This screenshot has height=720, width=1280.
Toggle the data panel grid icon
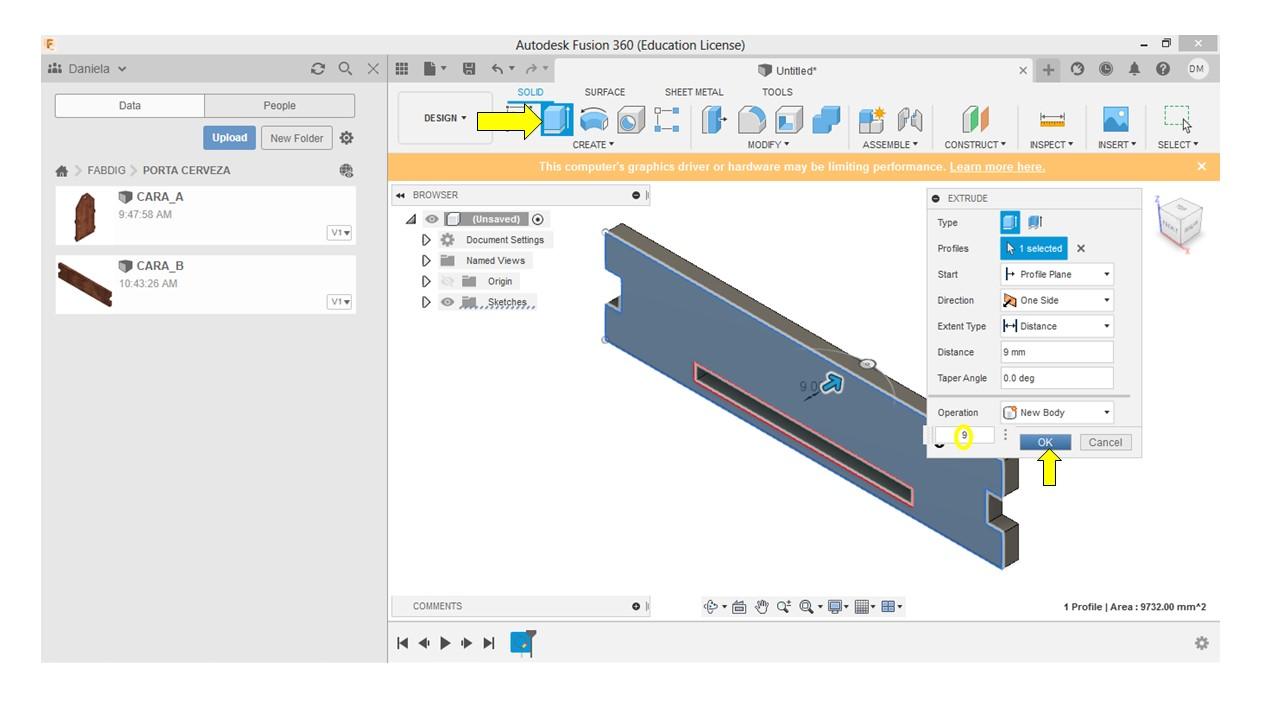tap(402, 69)
